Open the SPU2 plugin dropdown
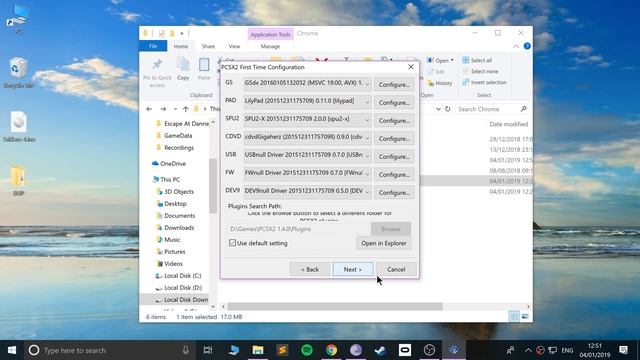640x360 pixels. (307, 119)
